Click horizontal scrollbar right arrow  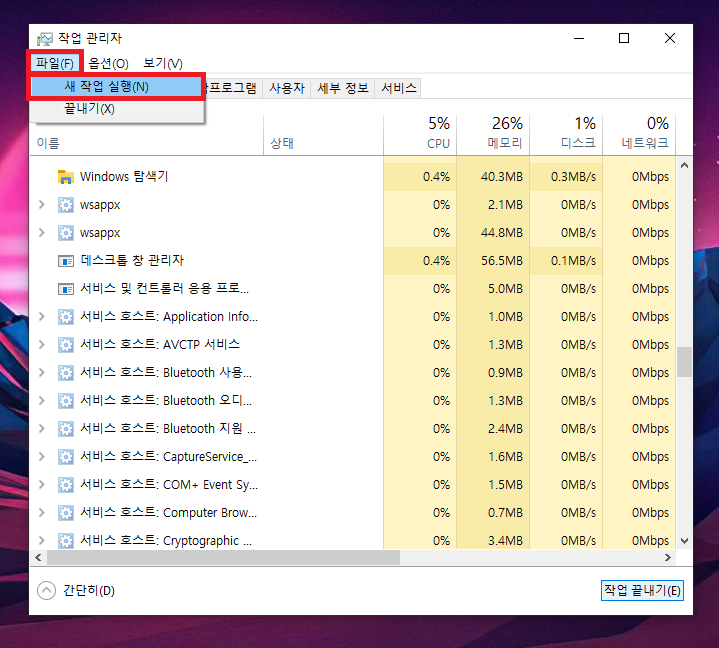point(668,558)
